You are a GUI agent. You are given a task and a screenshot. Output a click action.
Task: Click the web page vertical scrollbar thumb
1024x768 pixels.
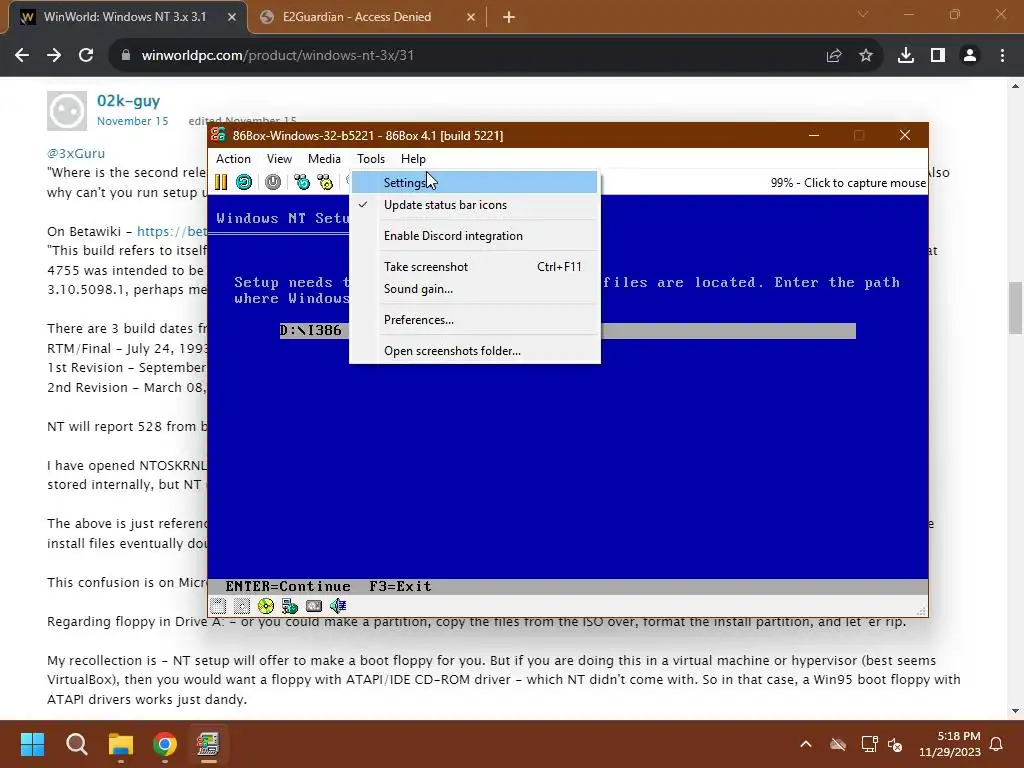(1015, 307)
